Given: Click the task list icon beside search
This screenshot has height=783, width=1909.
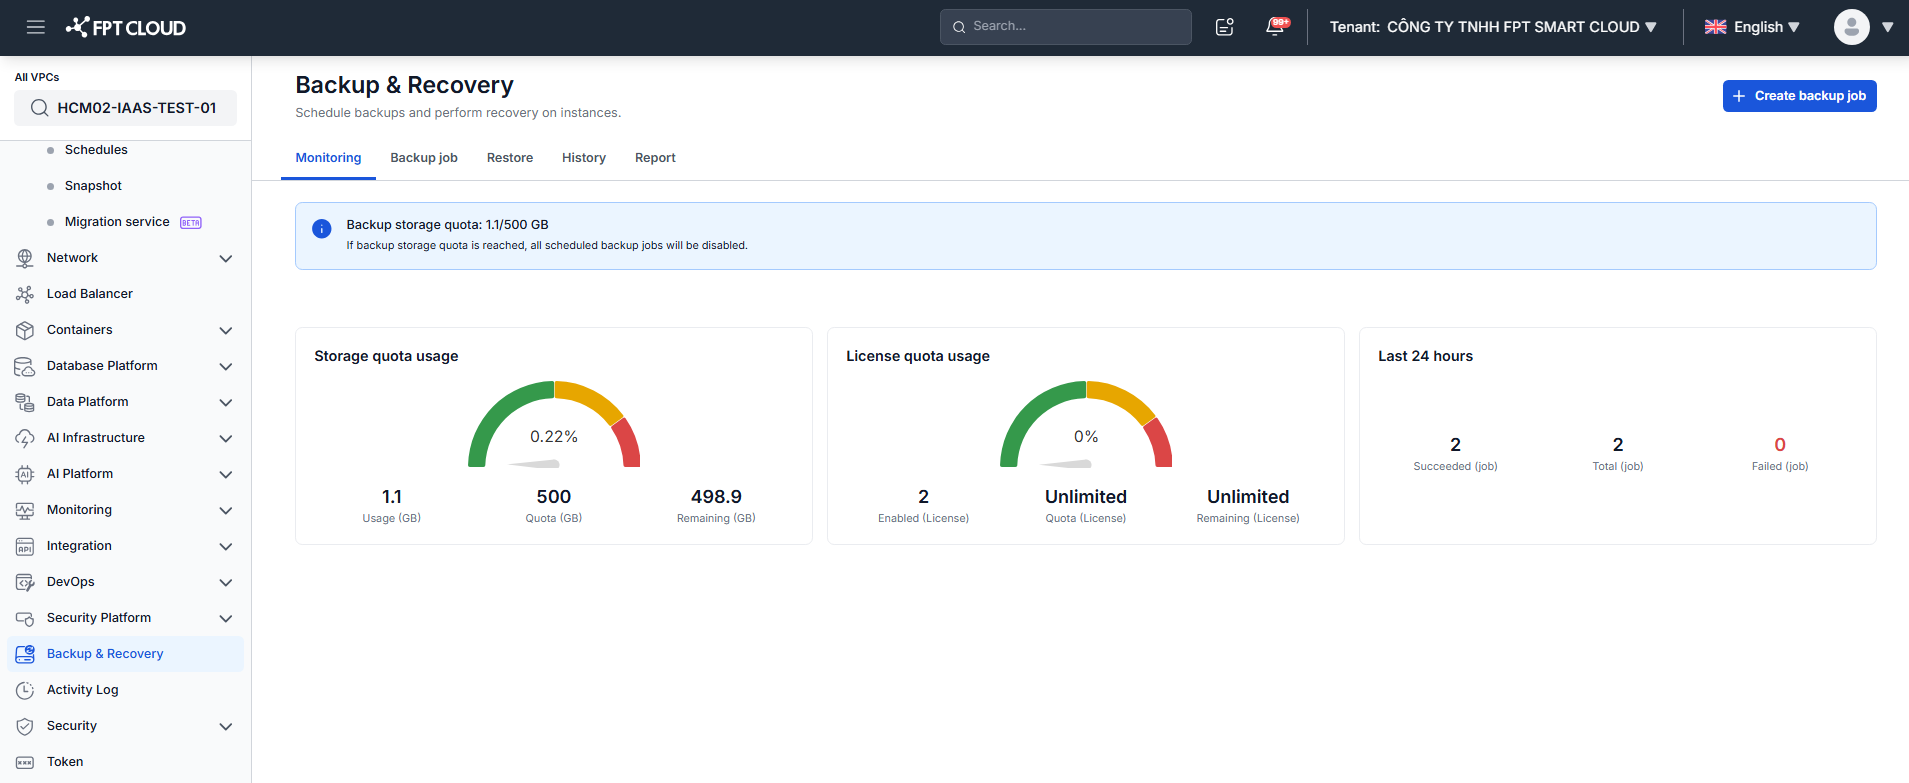Looking at the screenshot, I should (x=1224, y=27).
